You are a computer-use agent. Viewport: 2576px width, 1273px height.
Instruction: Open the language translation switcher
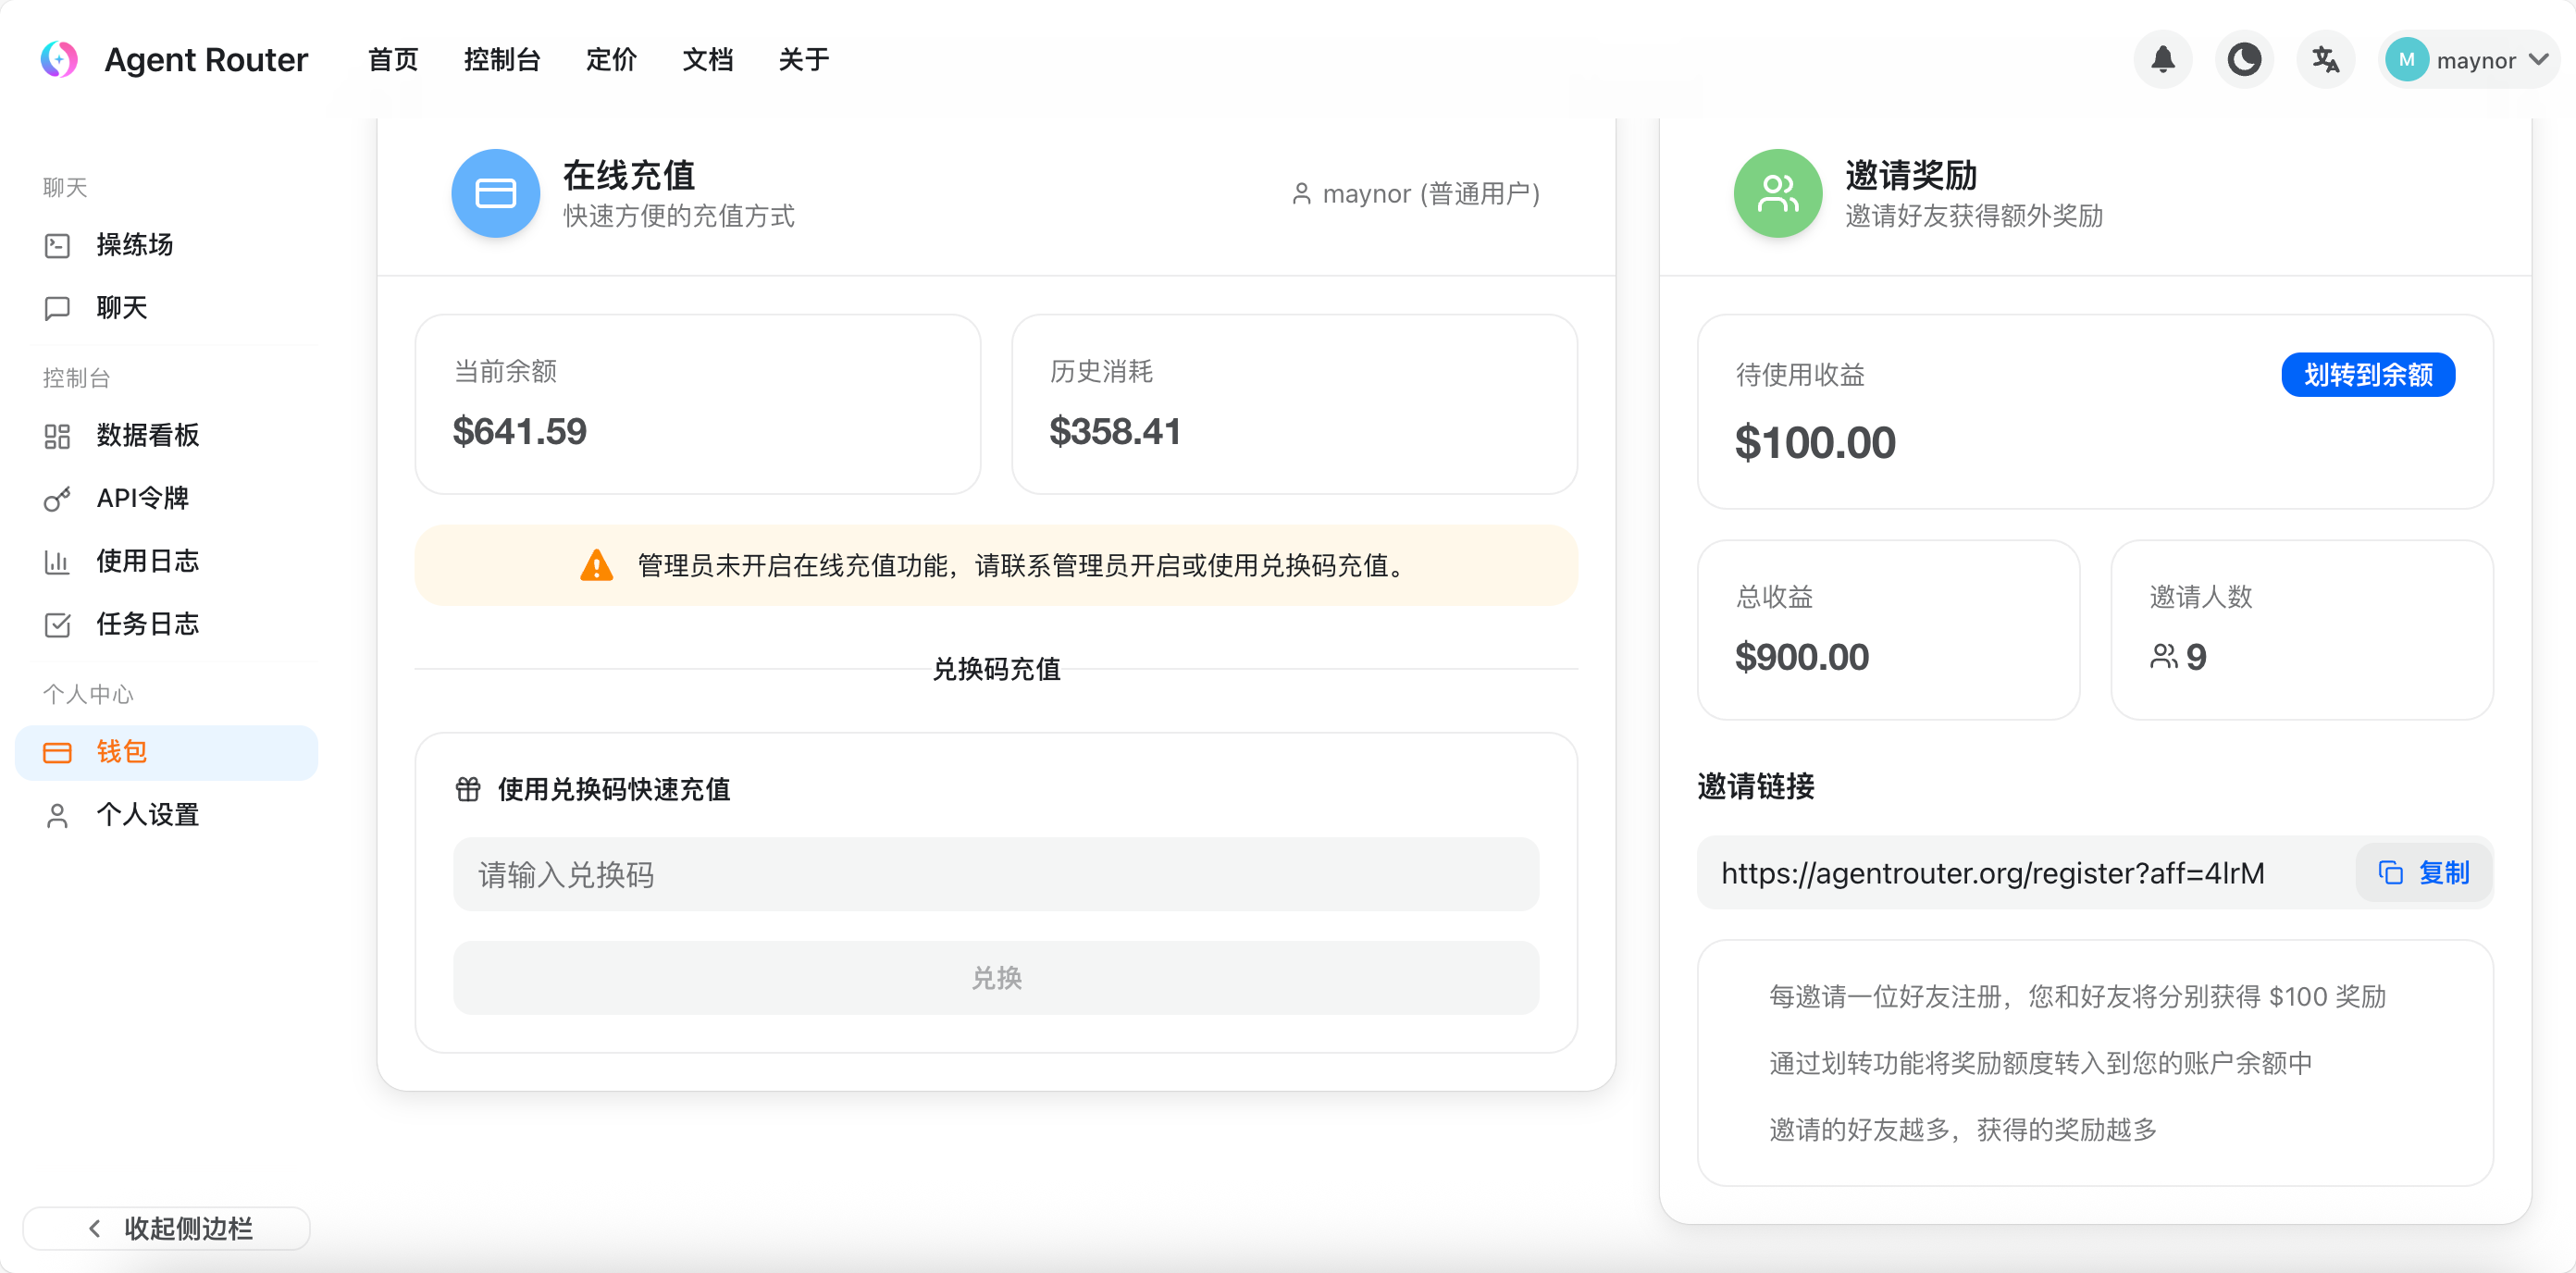coord(2325,60)
